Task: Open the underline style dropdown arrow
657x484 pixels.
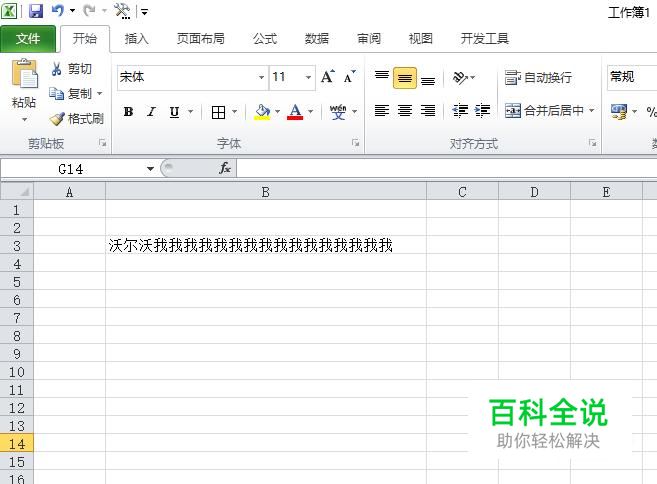Action: coord(191,111)
